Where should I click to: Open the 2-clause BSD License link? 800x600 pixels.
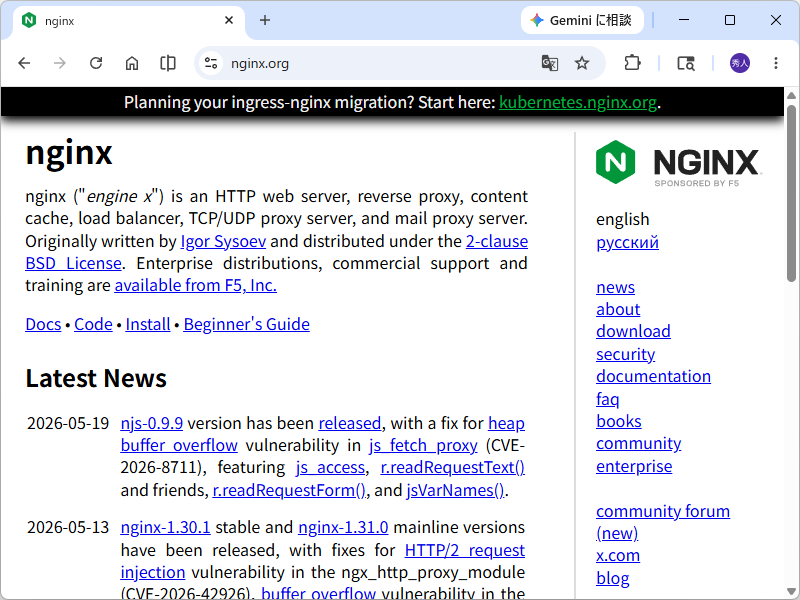point(496,241)
